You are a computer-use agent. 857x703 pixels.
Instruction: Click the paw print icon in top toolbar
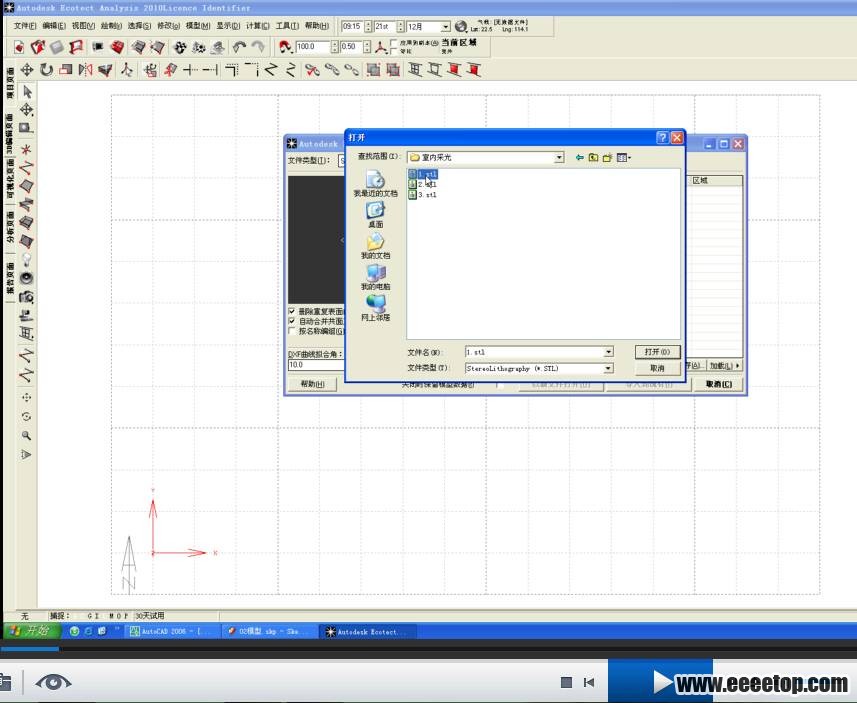pyautogui.click(x=180, y=47)
